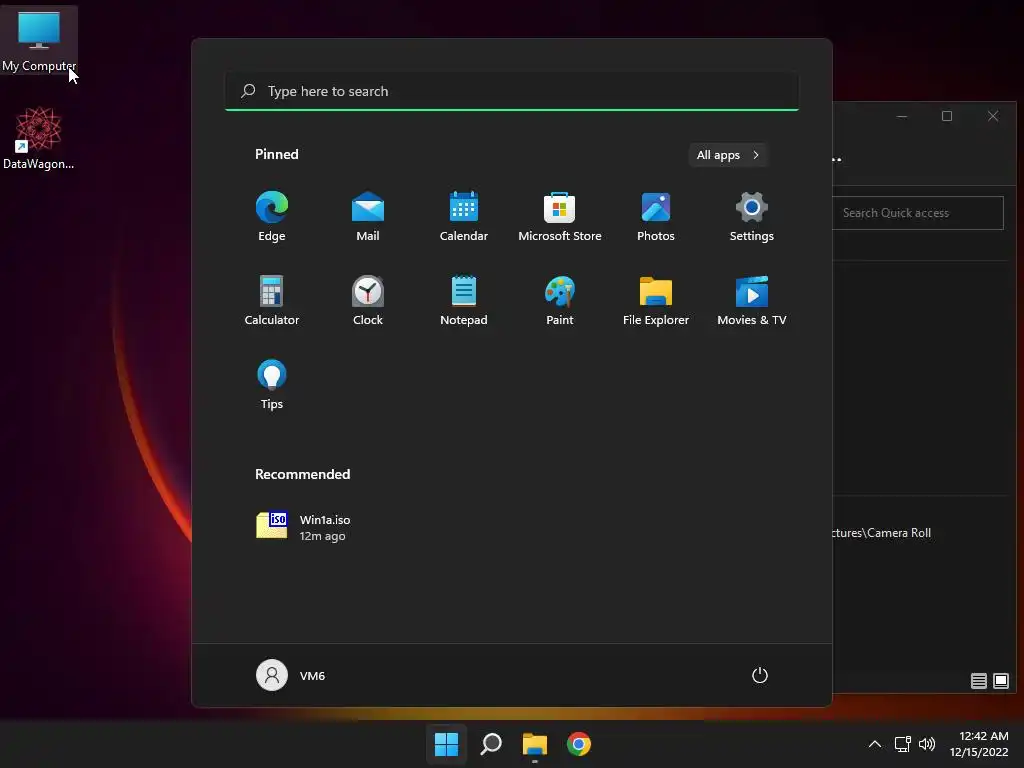This screenshot has height=768, width=1024.
Task: Open the Clock app
Action: 368,300
